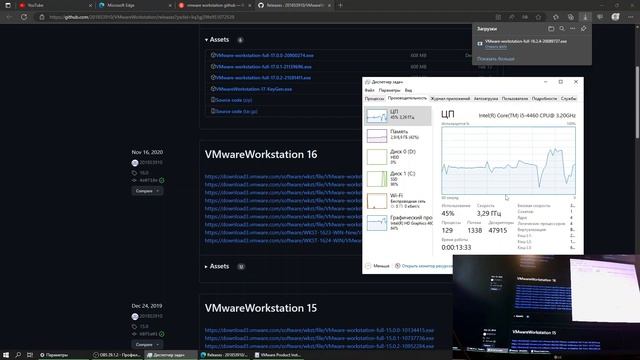Open the vmware workstation github search tab
Image resolution: width=640 pixels, height=360 pixels.
click(x=214, y=5)
